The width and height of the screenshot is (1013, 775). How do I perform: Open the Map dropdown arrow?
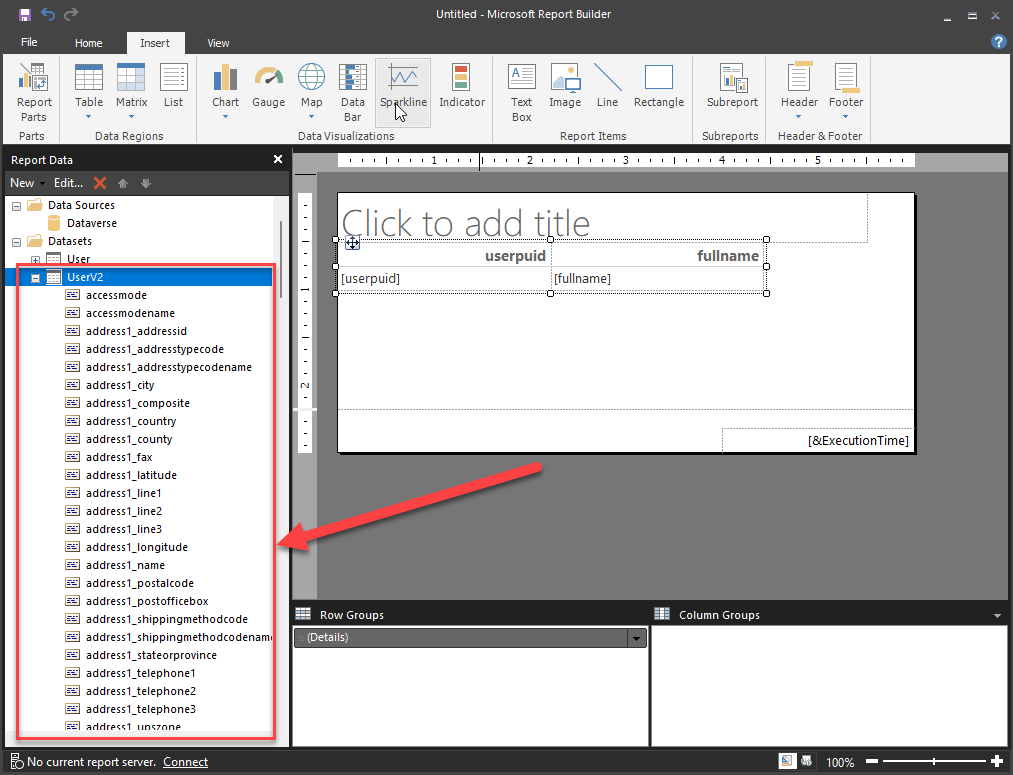(311, 117)
